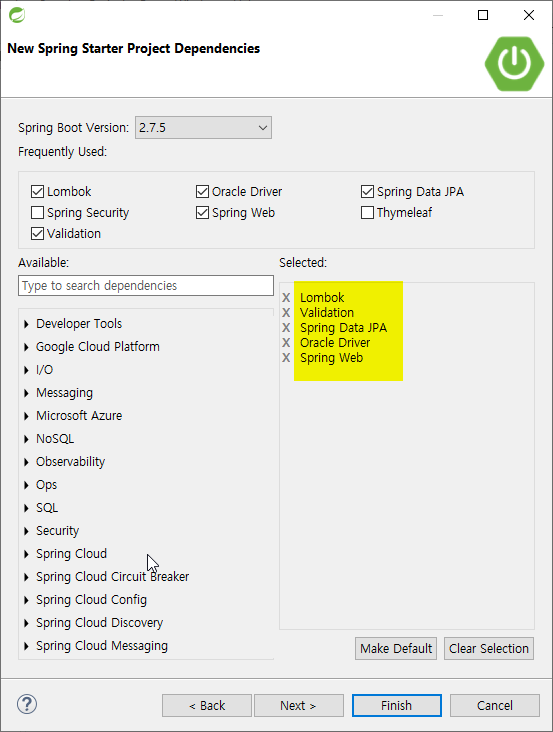Uncheck the Lombok checkbox
553x732 pixels.
37,191
